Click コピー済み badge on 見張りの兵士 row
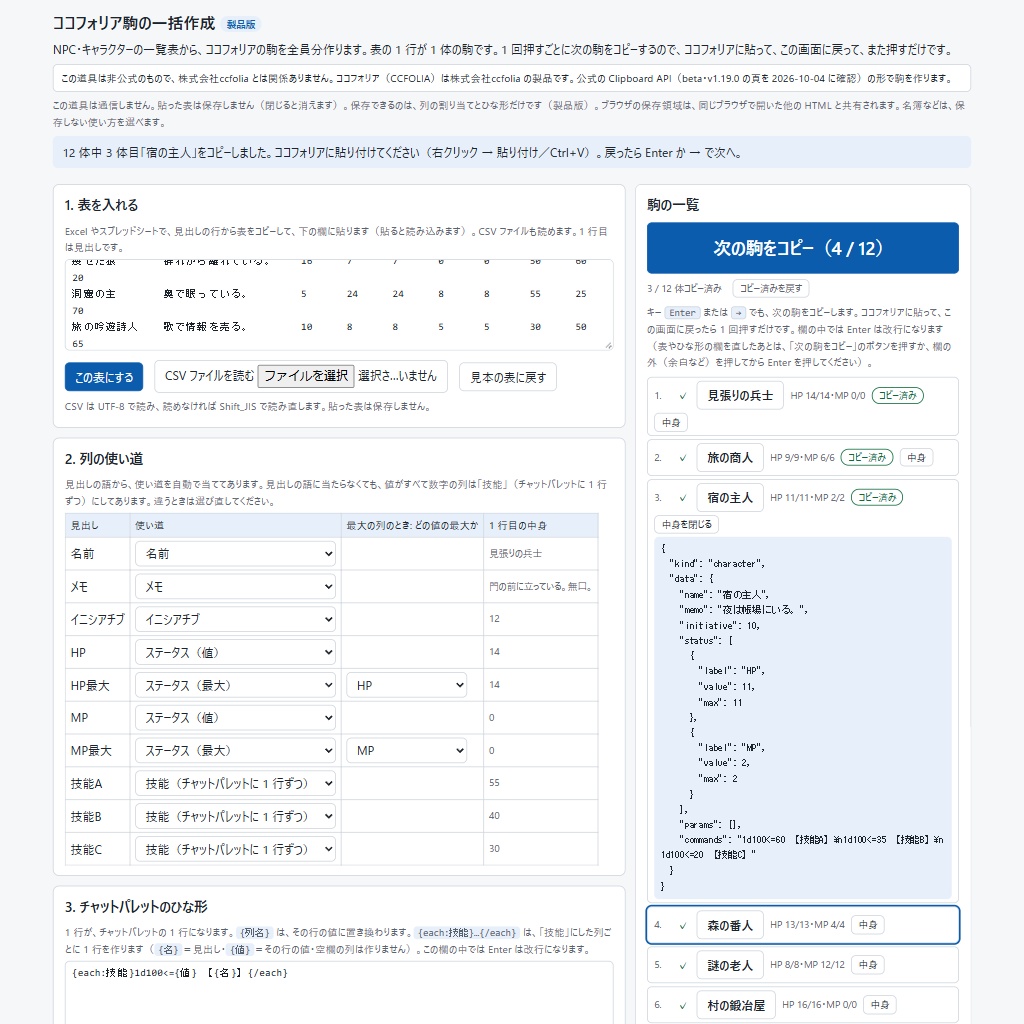 pos(897,395)
